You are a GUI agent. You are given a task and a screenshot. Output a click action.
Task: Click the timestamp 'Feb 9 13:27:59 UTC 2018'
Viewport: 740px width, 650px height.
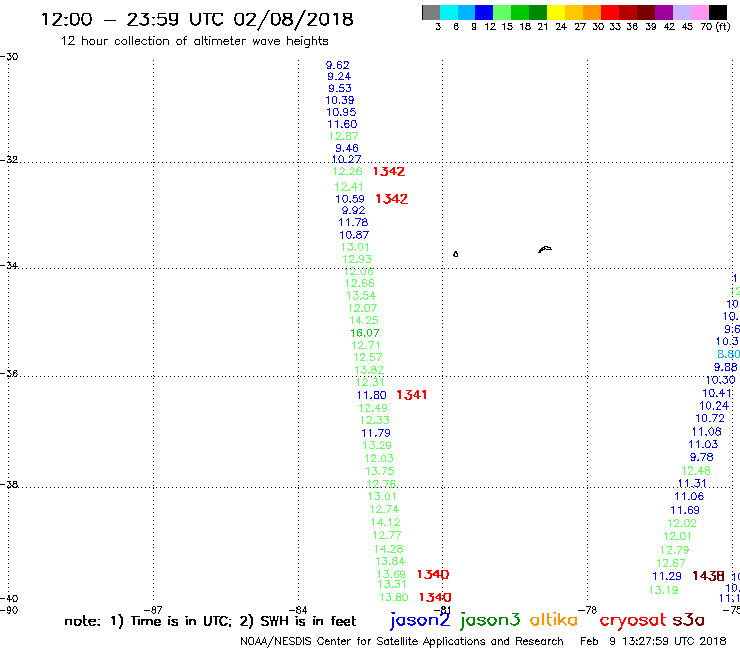tap(653, 642)
